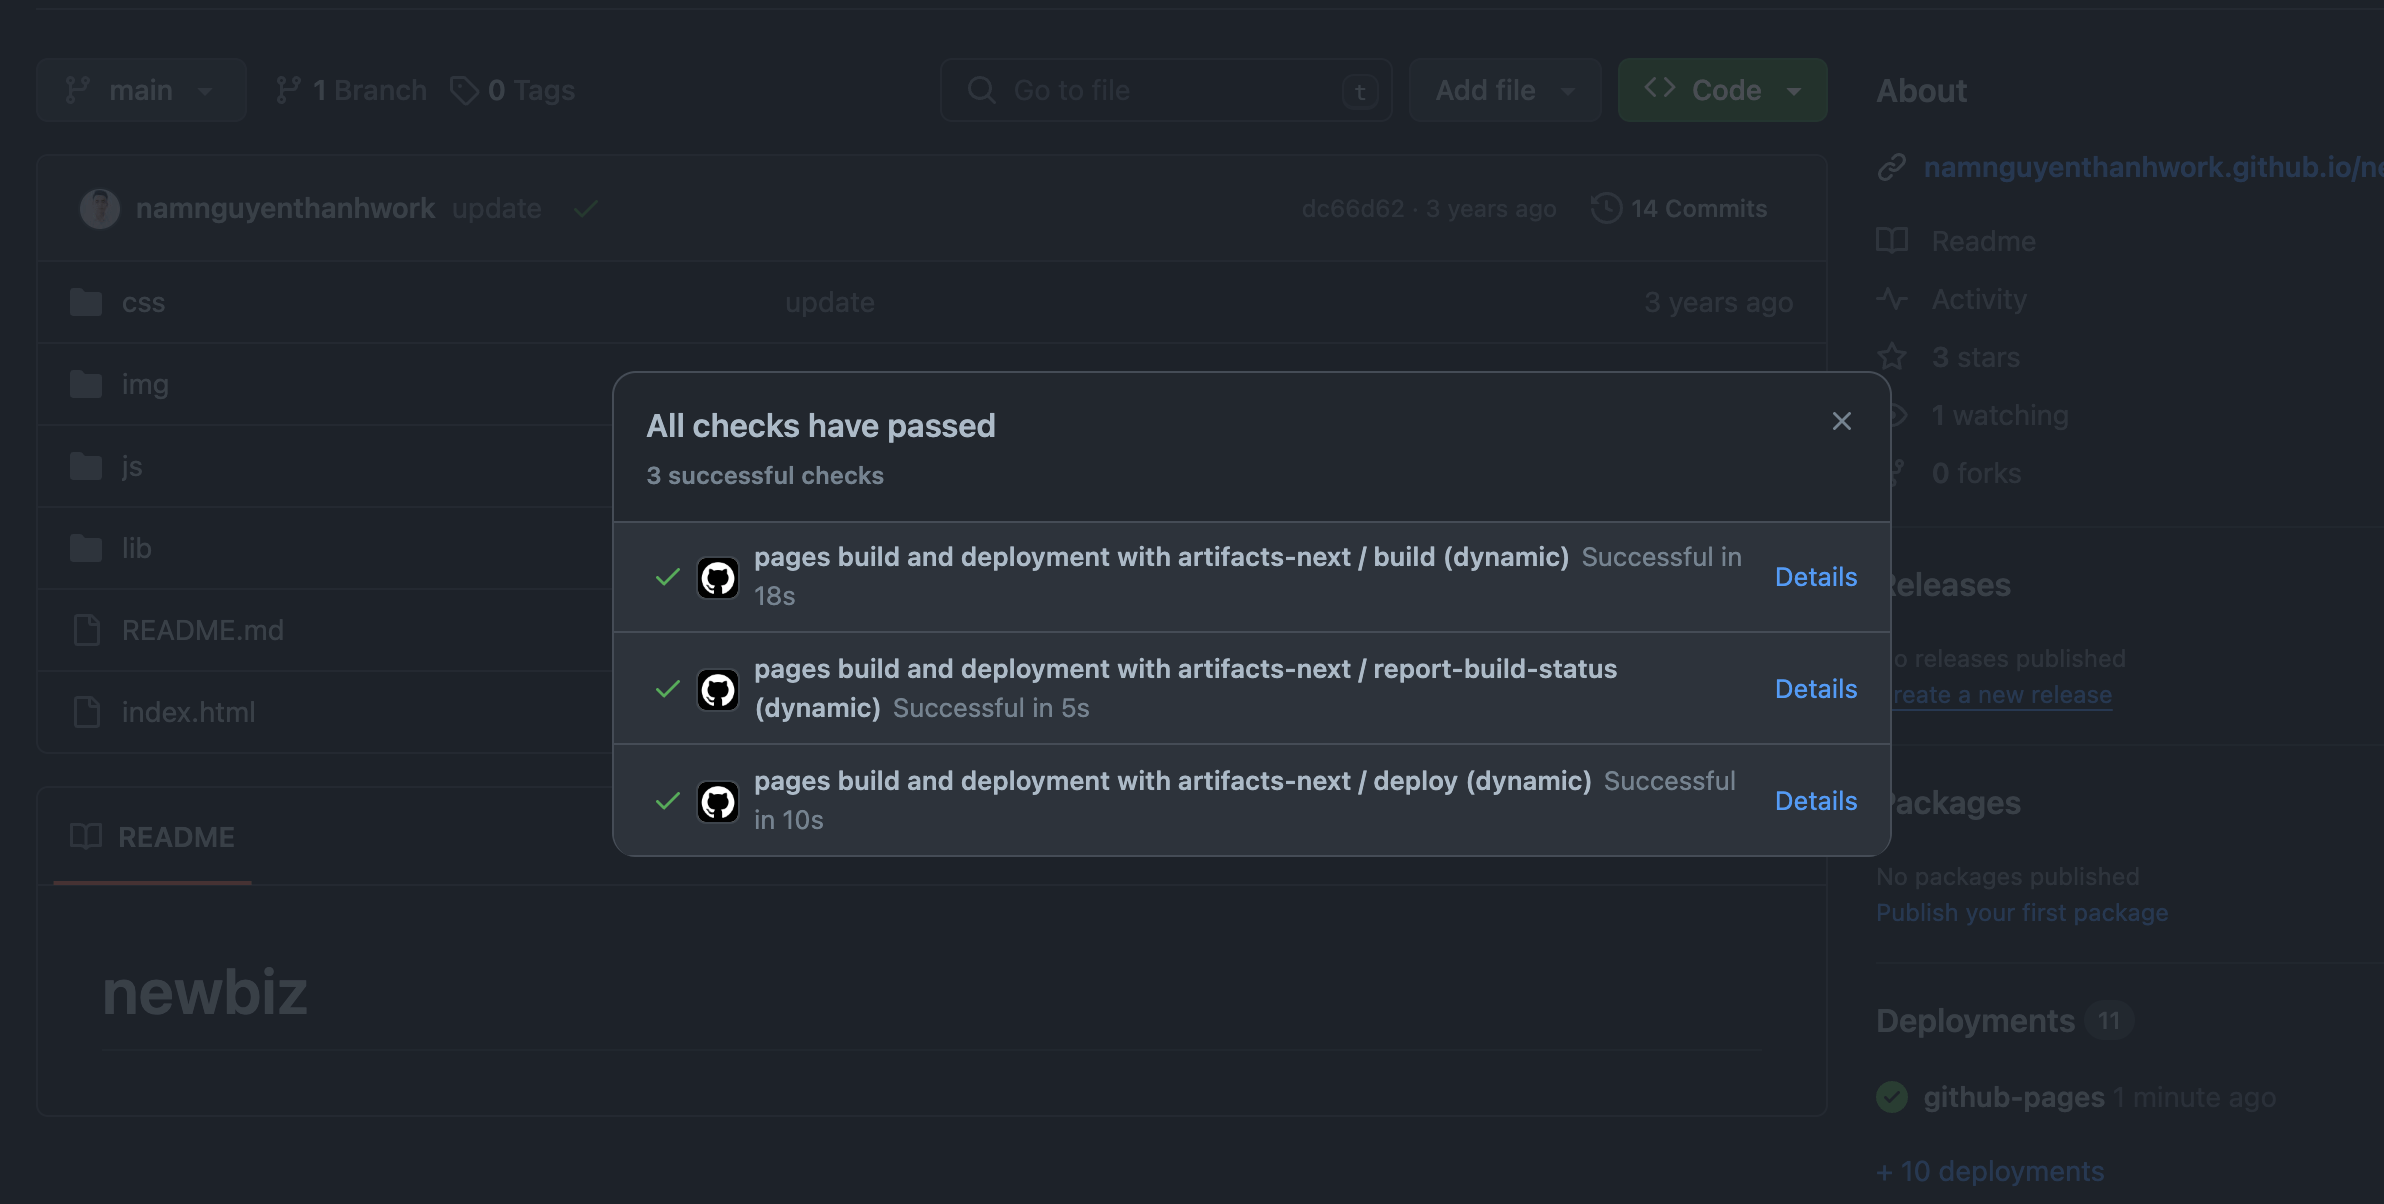
Task: Click green checkmark of the deploy (dynamic) check
Action: (668, 801)
